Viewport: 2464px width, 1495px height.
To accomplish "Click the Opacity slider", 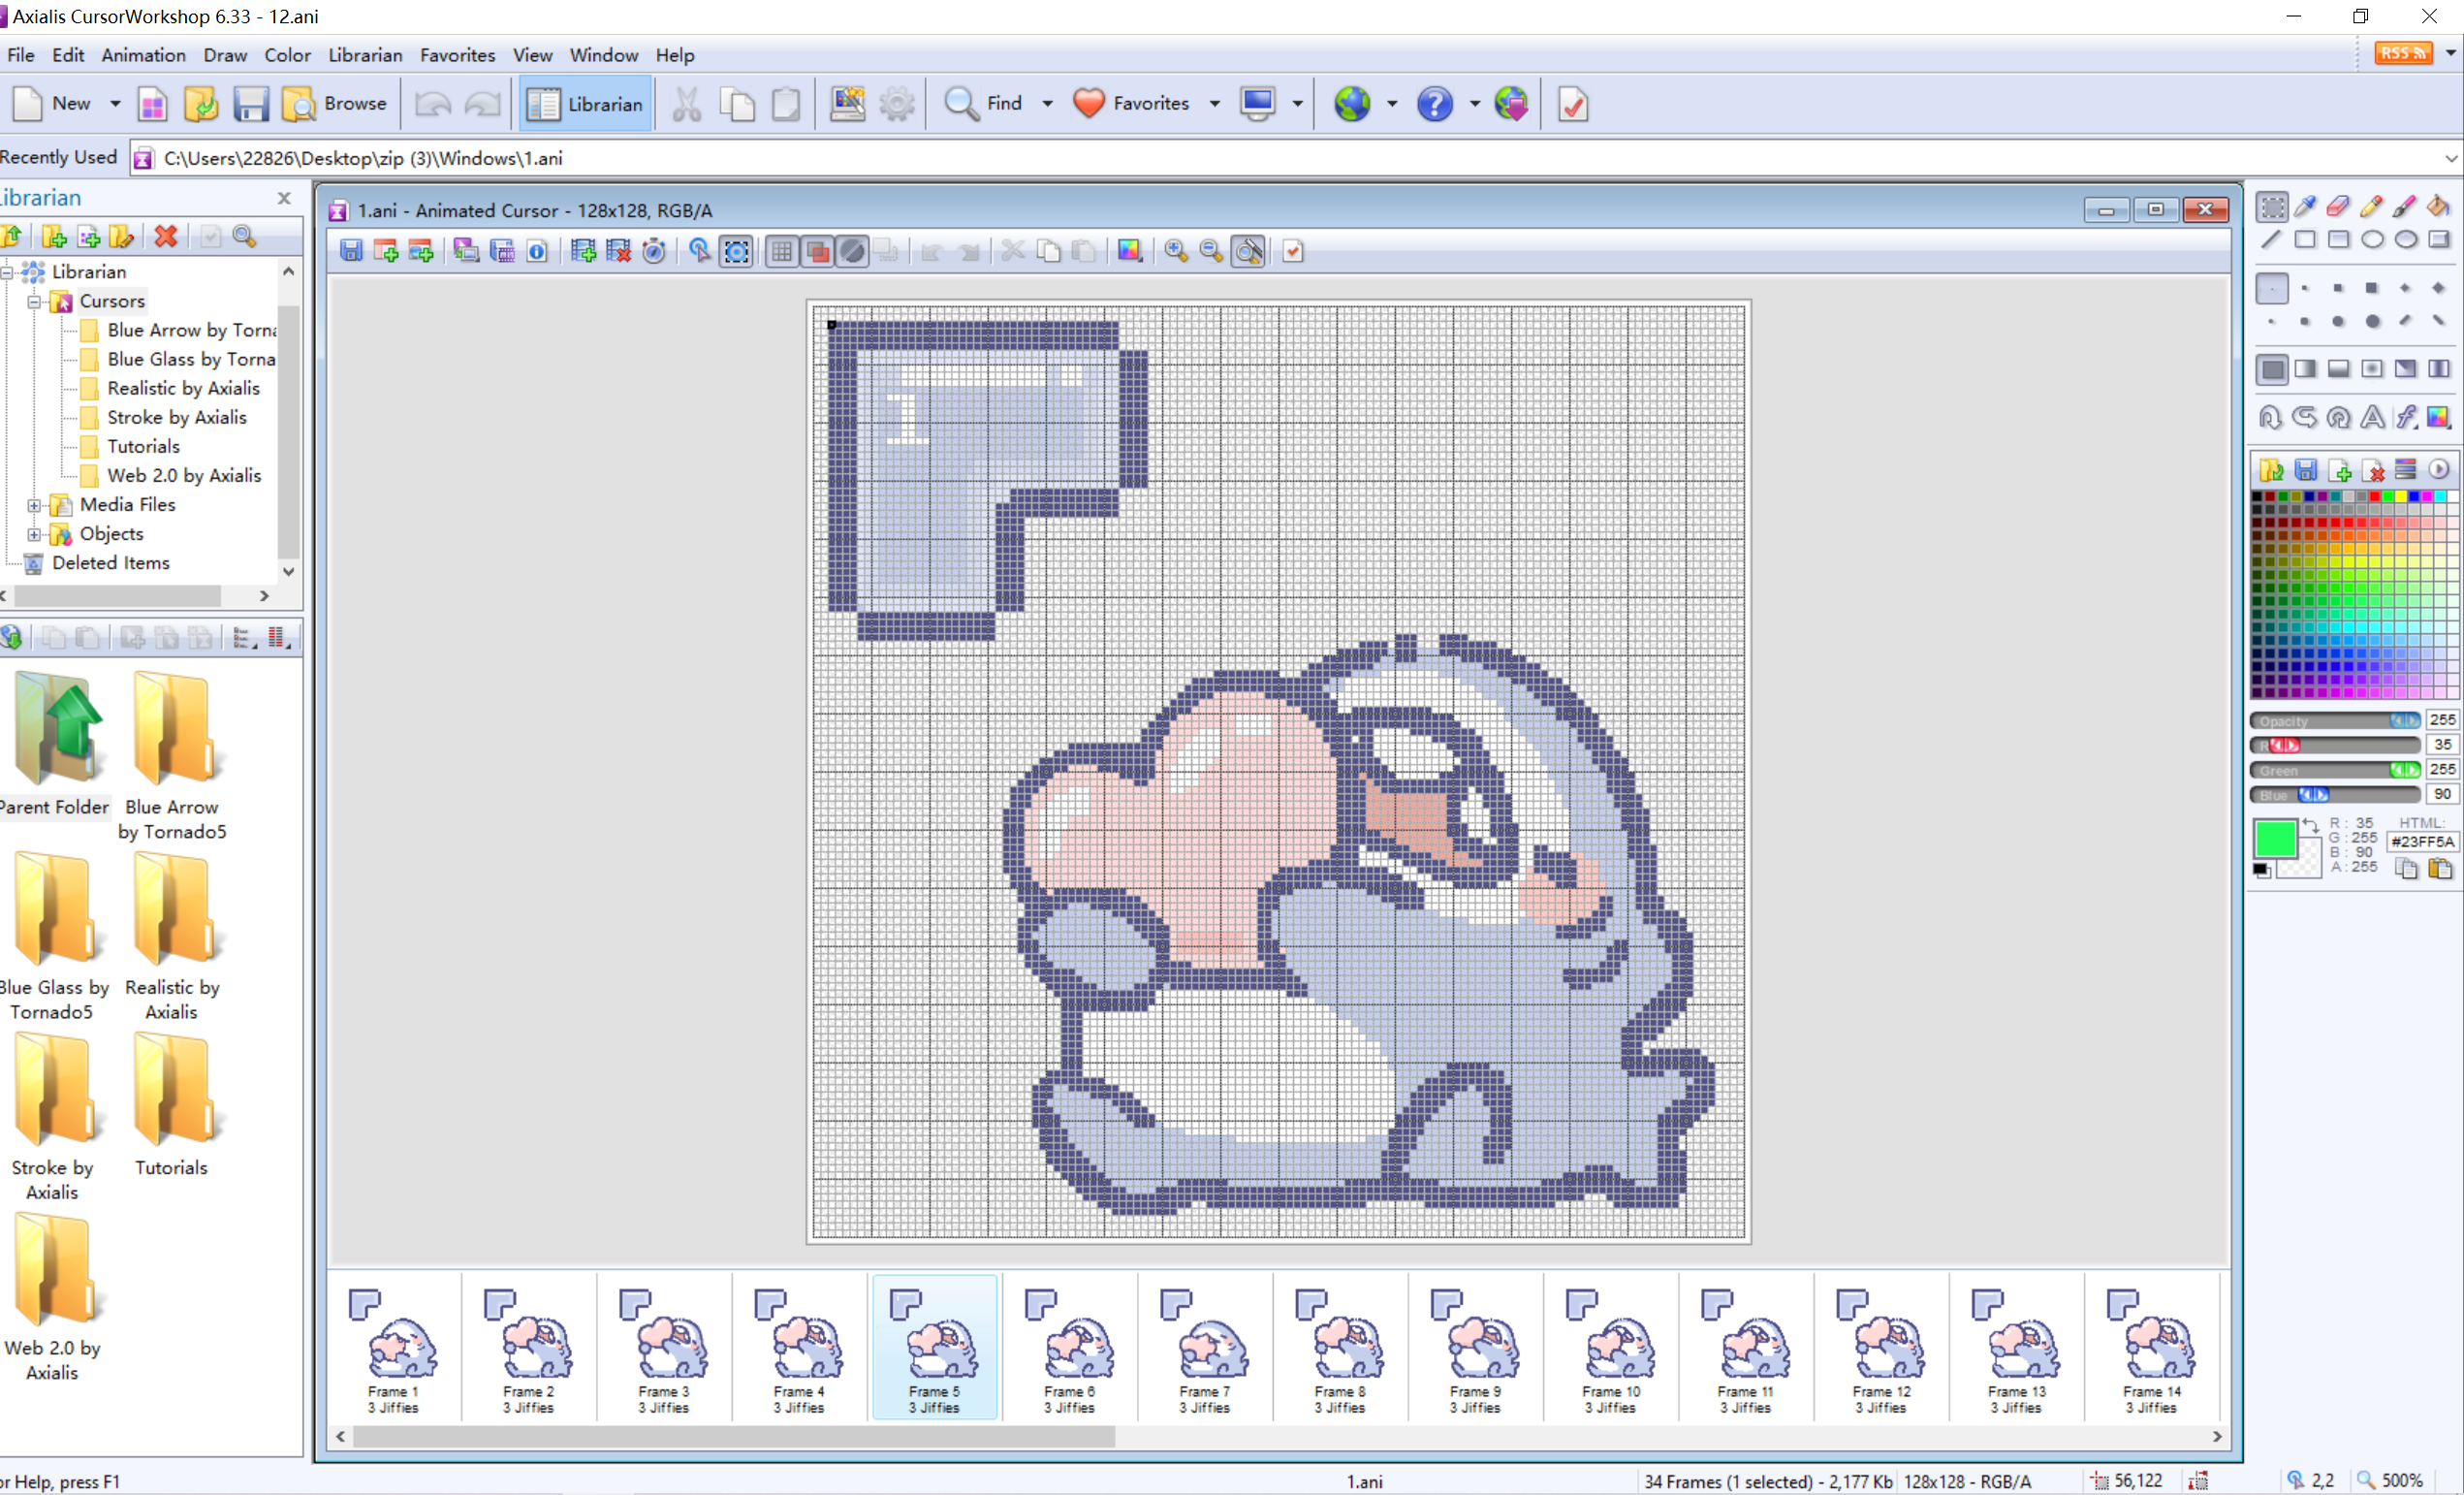I will (2335, 720).
